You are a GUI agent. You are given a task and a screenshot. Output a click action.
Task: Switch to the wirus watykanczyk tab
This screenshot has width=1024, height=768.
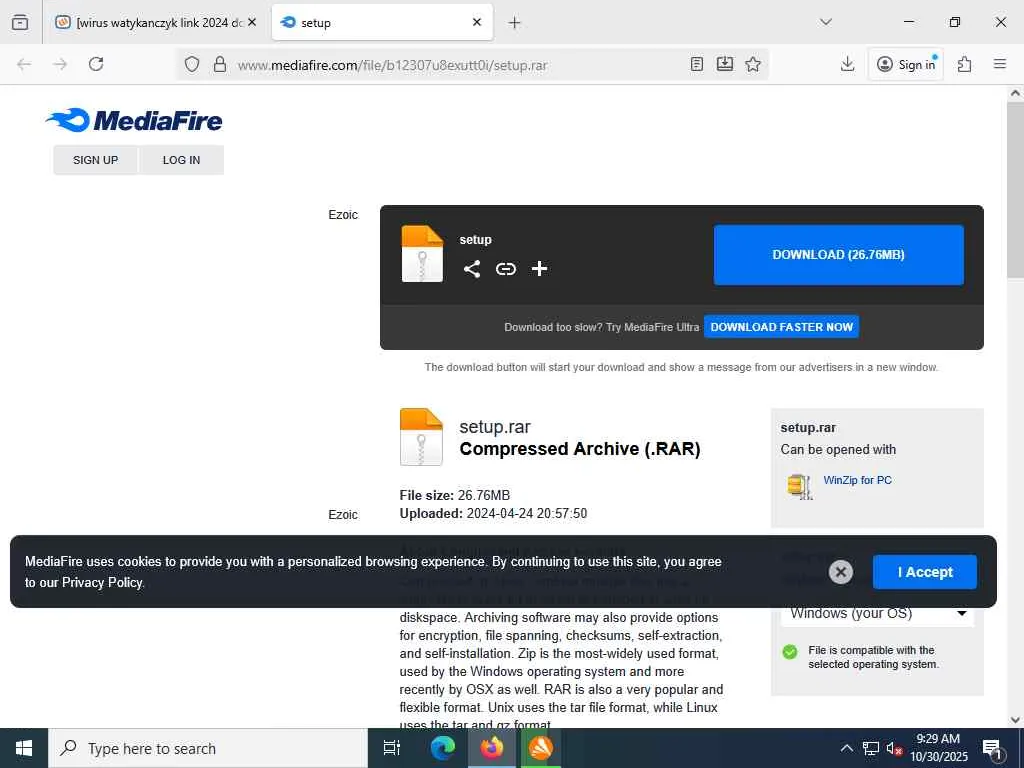point(154,22)
